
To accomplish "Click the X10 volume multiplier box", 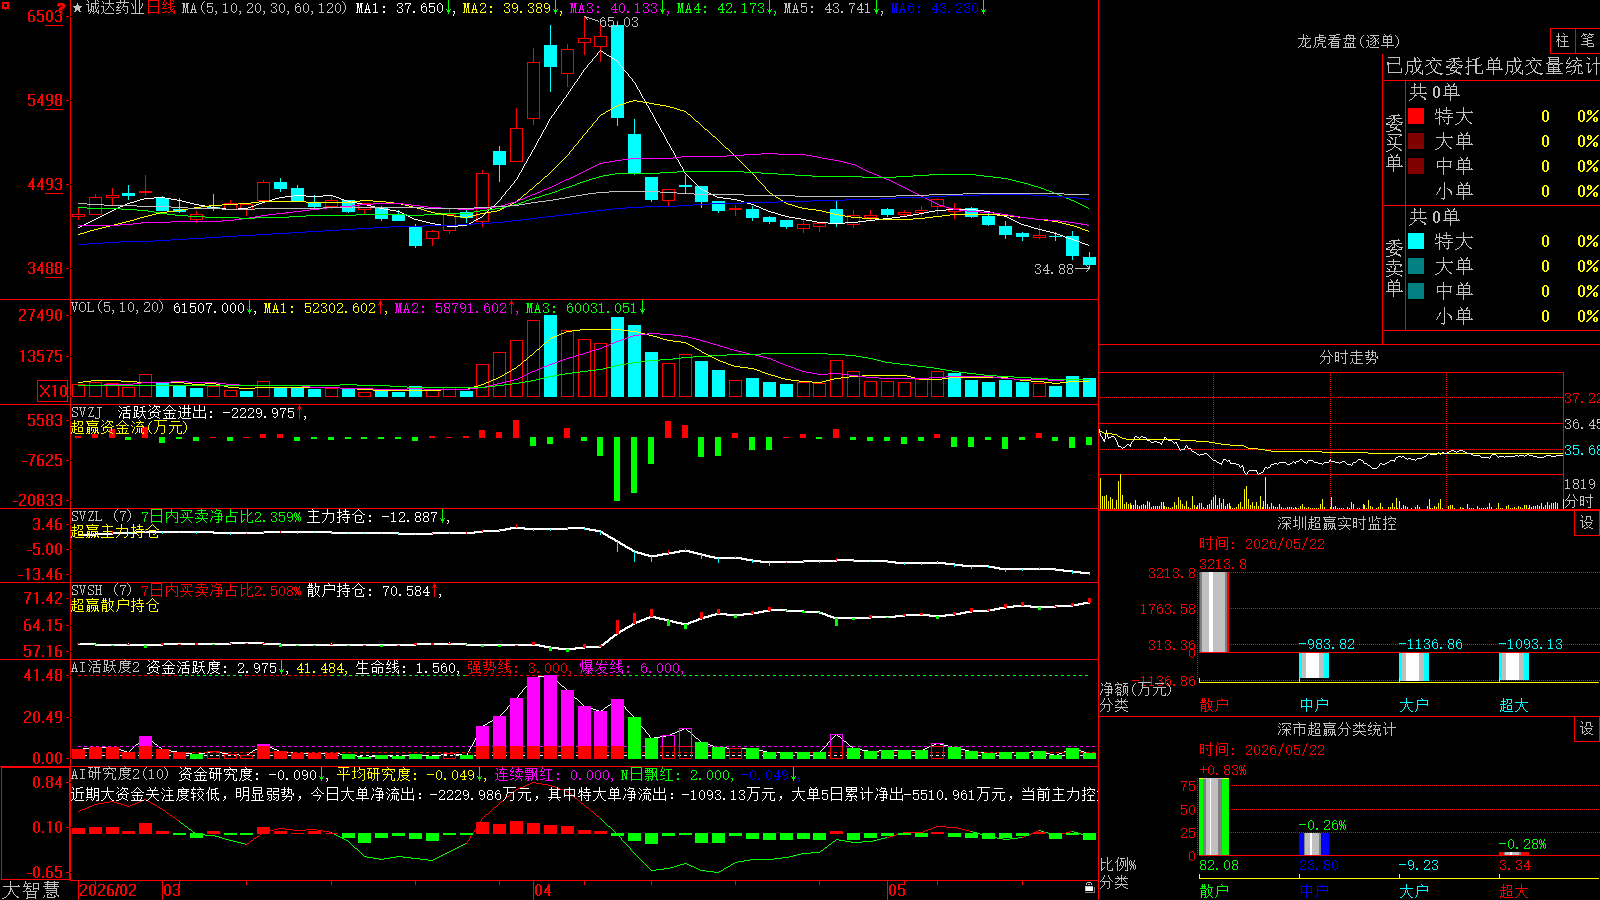I will [x=53, y=391].
